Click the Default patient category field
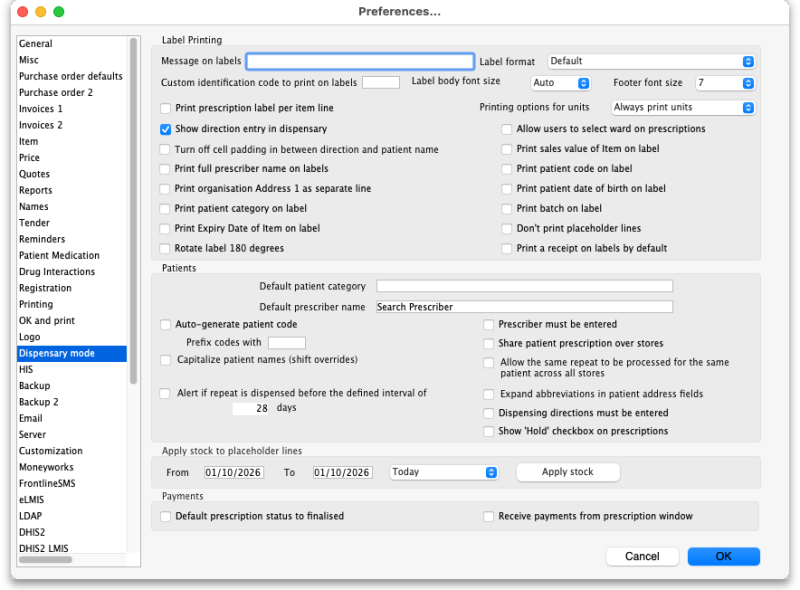The height and width of the screenshot is (590, 800). click(x=524, y=286)
